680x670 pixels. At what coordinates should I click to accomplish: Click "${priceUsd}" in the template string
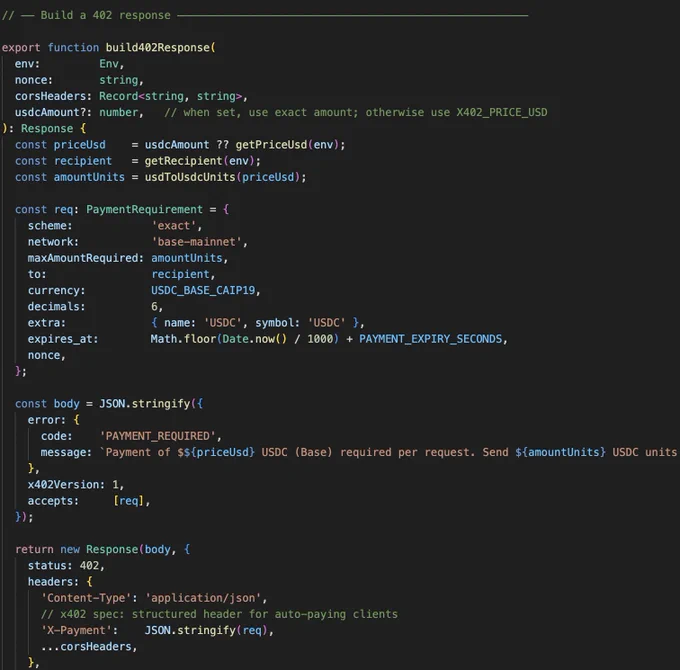tap(219, 452)
